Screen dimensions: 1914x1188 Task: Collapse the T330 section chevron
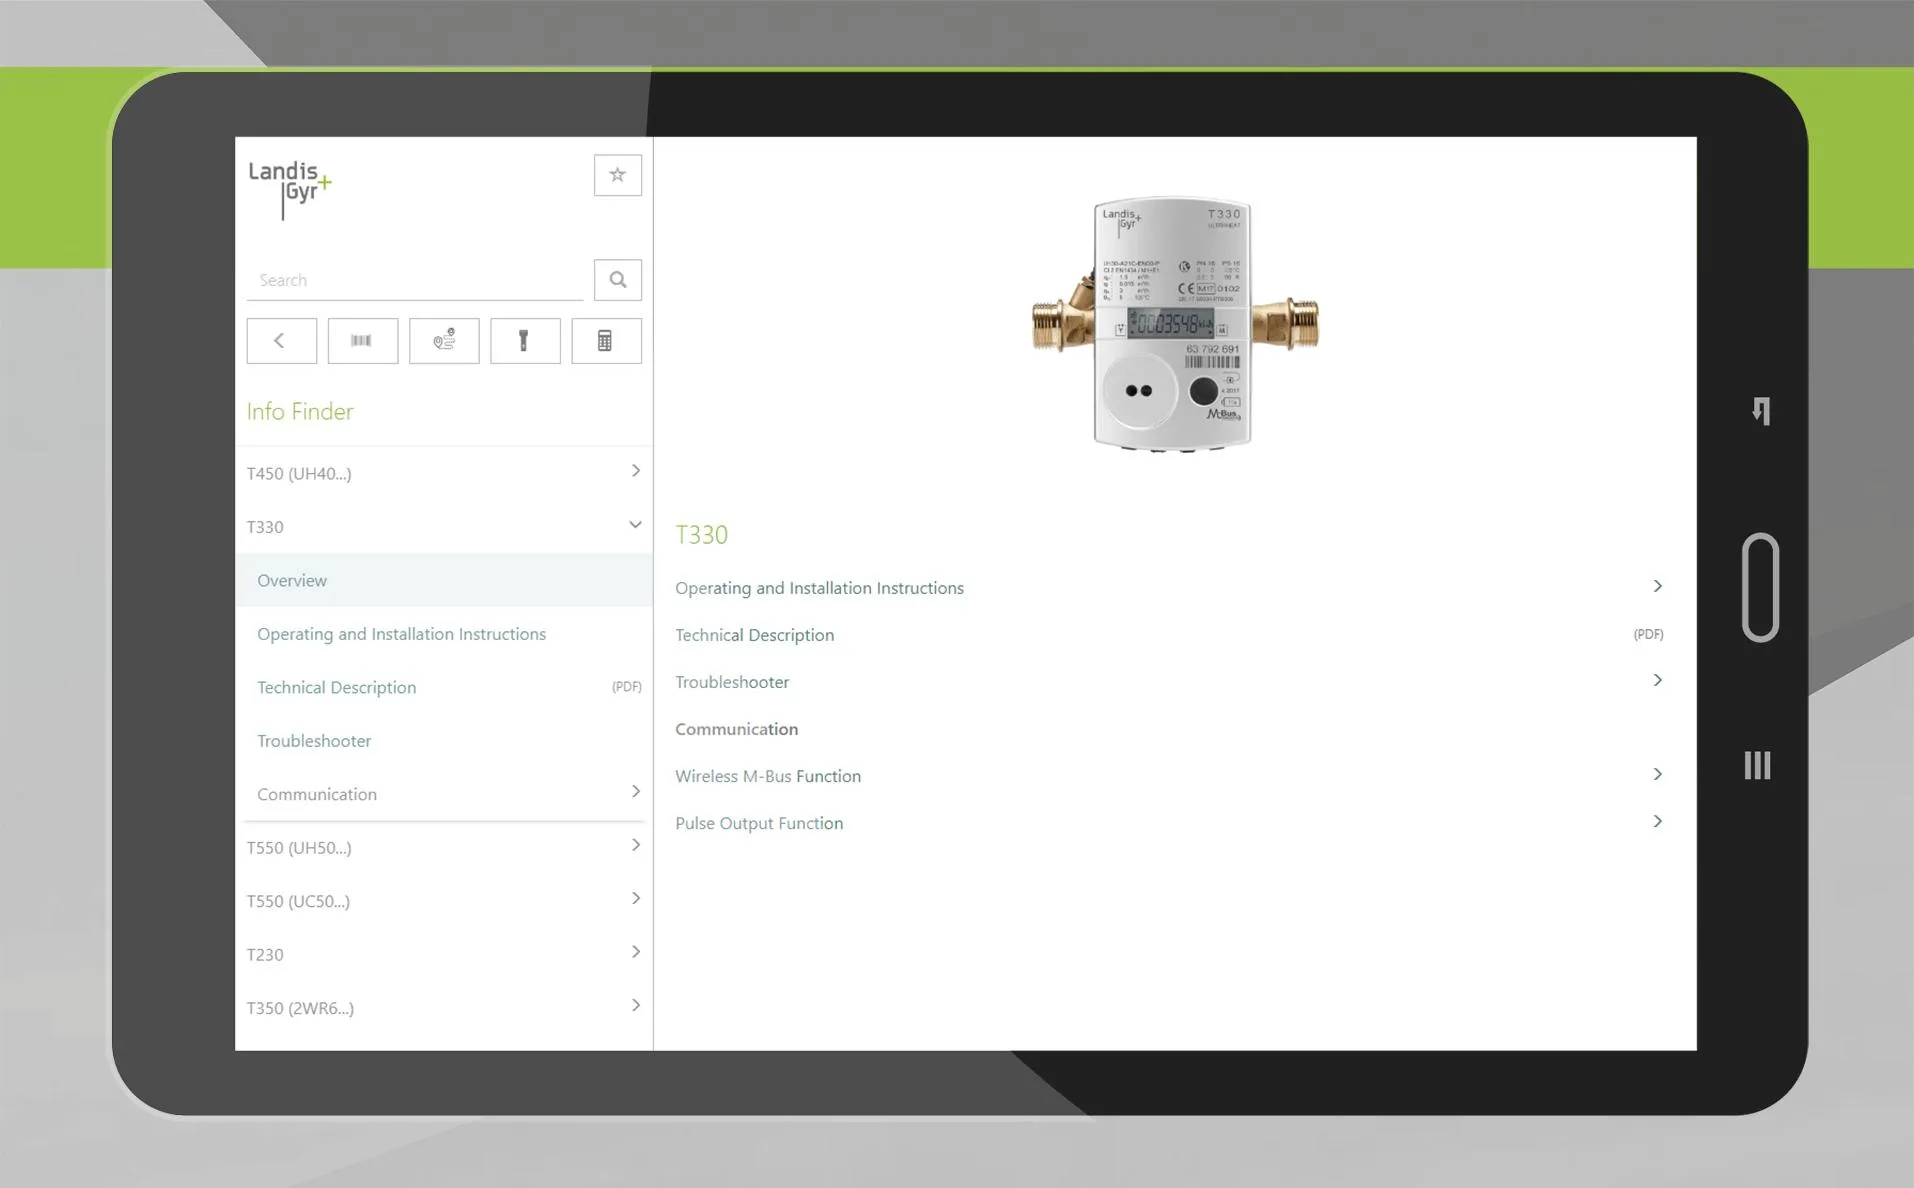[x=635, y=525]
